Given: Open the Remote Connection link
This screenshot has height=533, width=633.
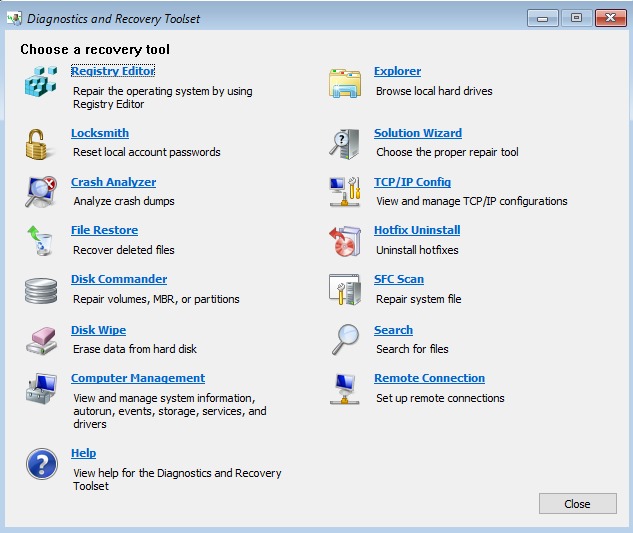Looking at the screenshot, I should click(x=430, y=378).
